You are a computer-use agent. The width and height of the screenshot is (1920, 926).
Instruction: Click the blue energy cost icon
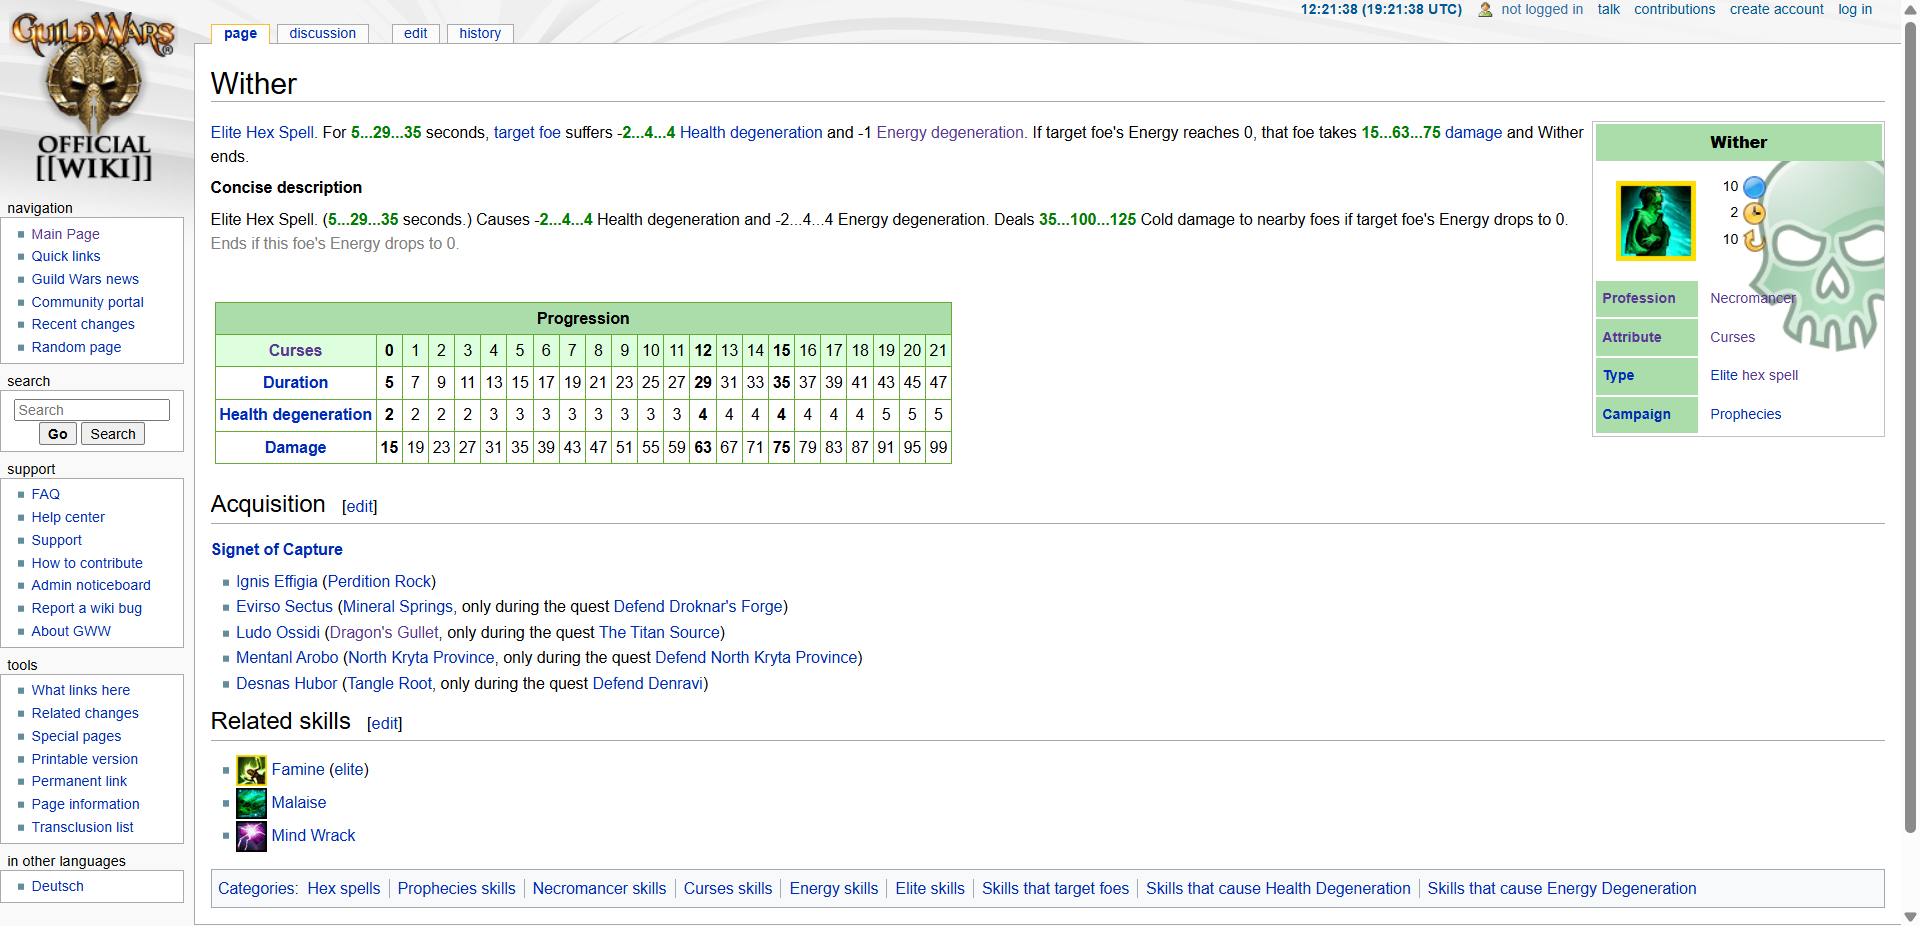1754,187
